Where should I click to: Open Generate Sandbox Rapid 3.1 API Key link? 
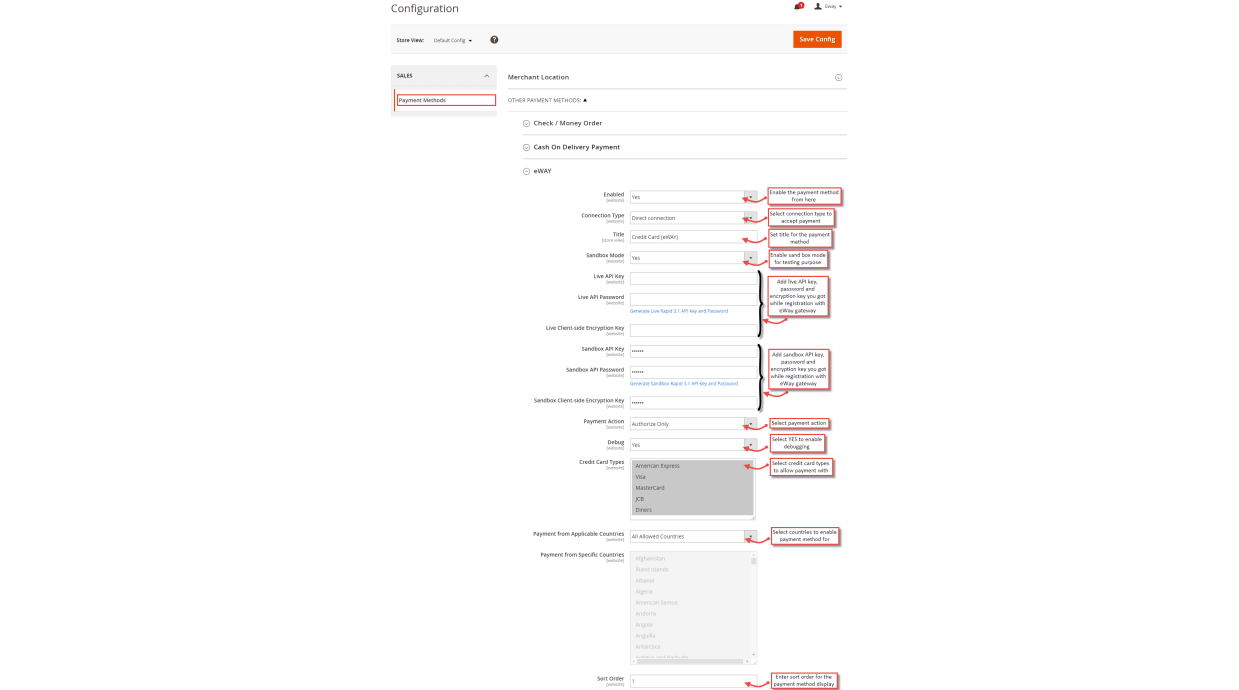point(684,383)
